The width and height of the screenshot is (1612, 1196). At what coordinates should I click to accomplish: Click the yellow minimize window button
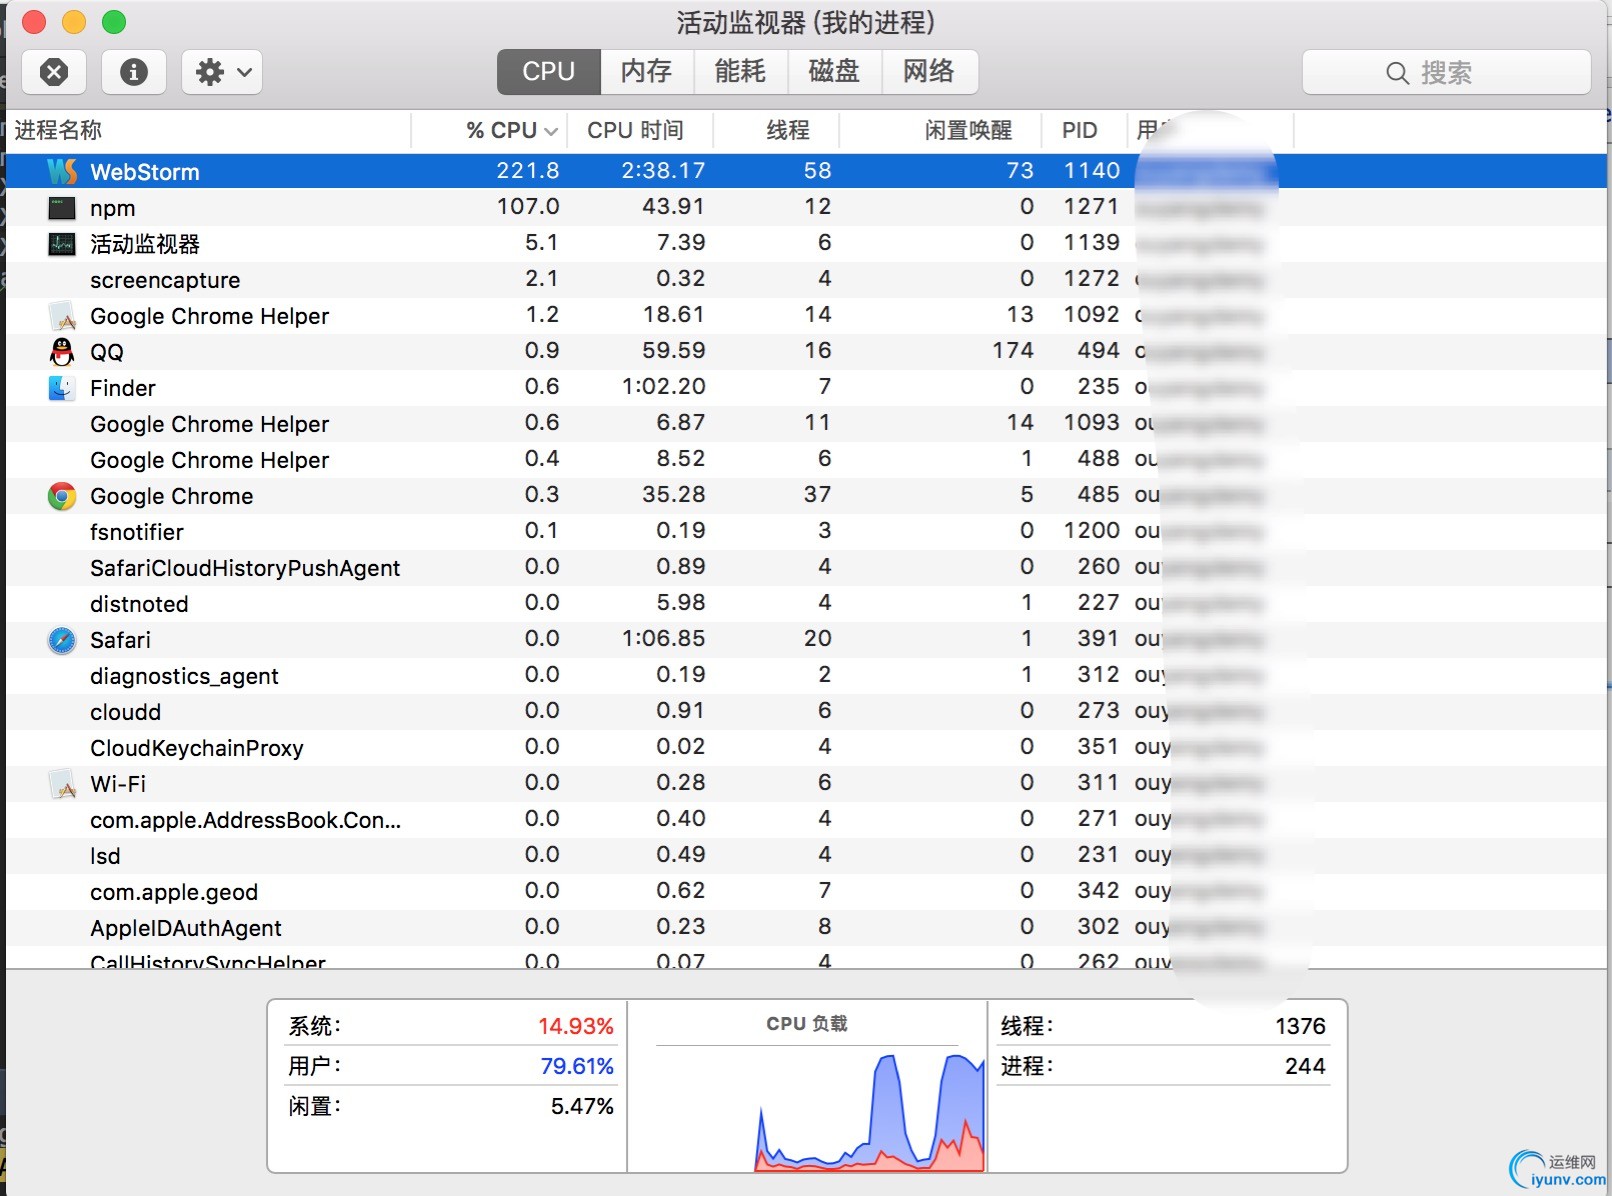tap(74, 22)
